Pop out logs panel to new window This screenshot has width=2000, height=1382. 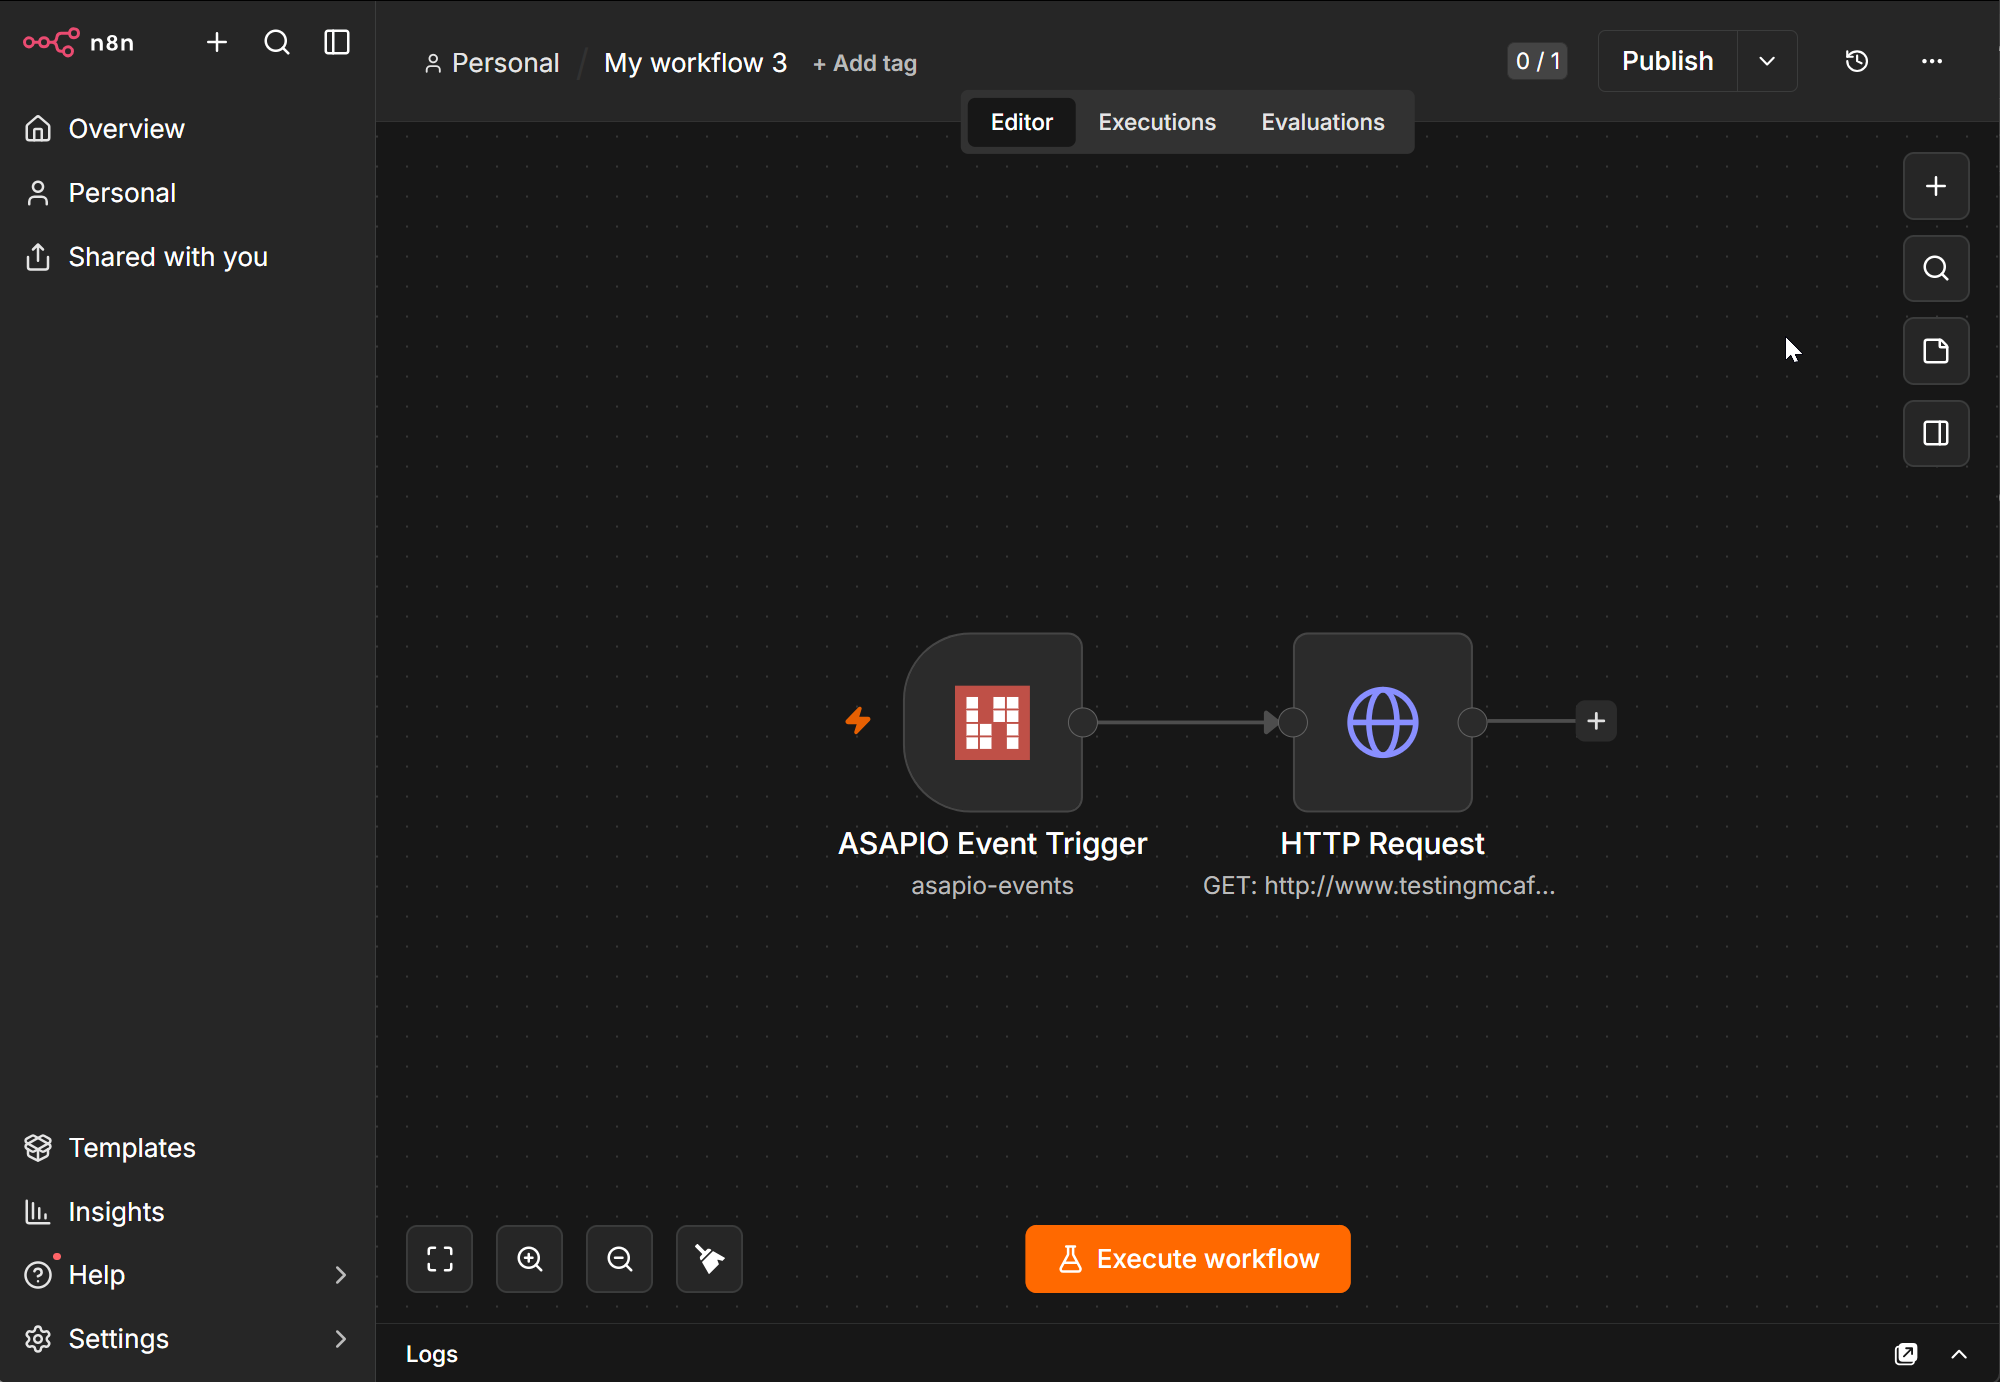(1907, 1354)
